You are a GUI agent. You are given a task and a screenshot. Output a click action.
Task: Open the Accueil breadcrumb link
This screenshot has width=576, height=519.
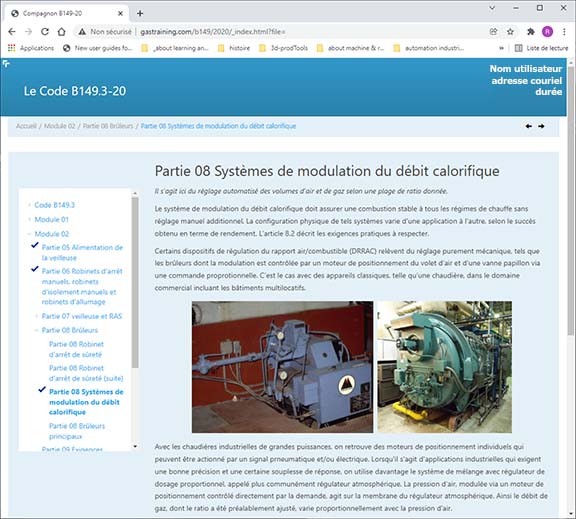point(26,126)
